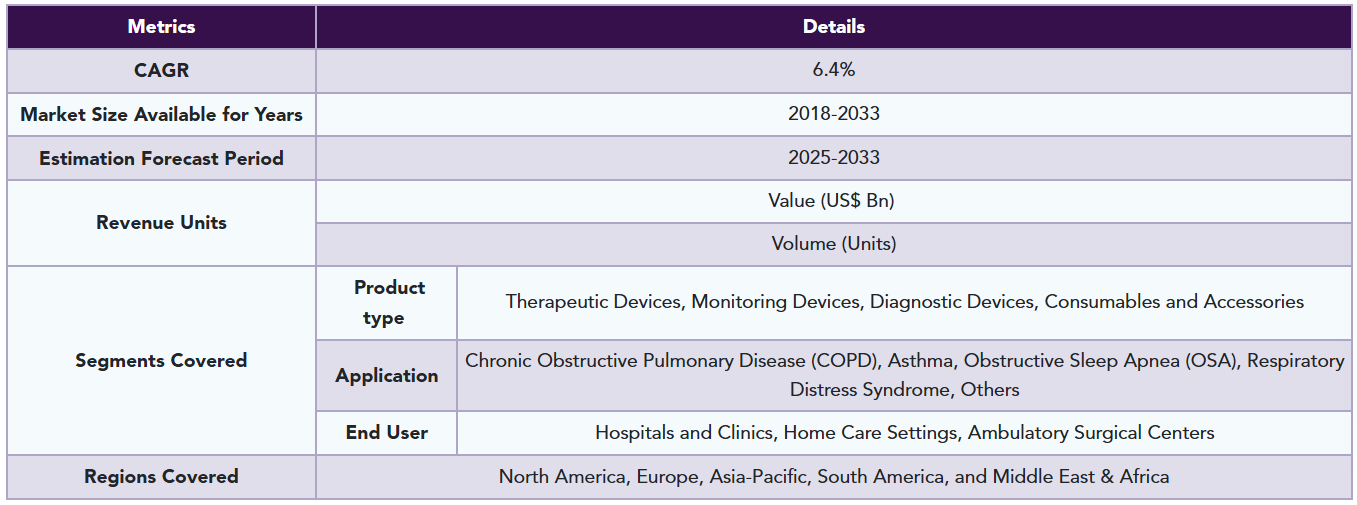Select the Revenue Units row label
Image resolution: width=1357 pixels, height=505 pixels.
click(x=161, y=222)
